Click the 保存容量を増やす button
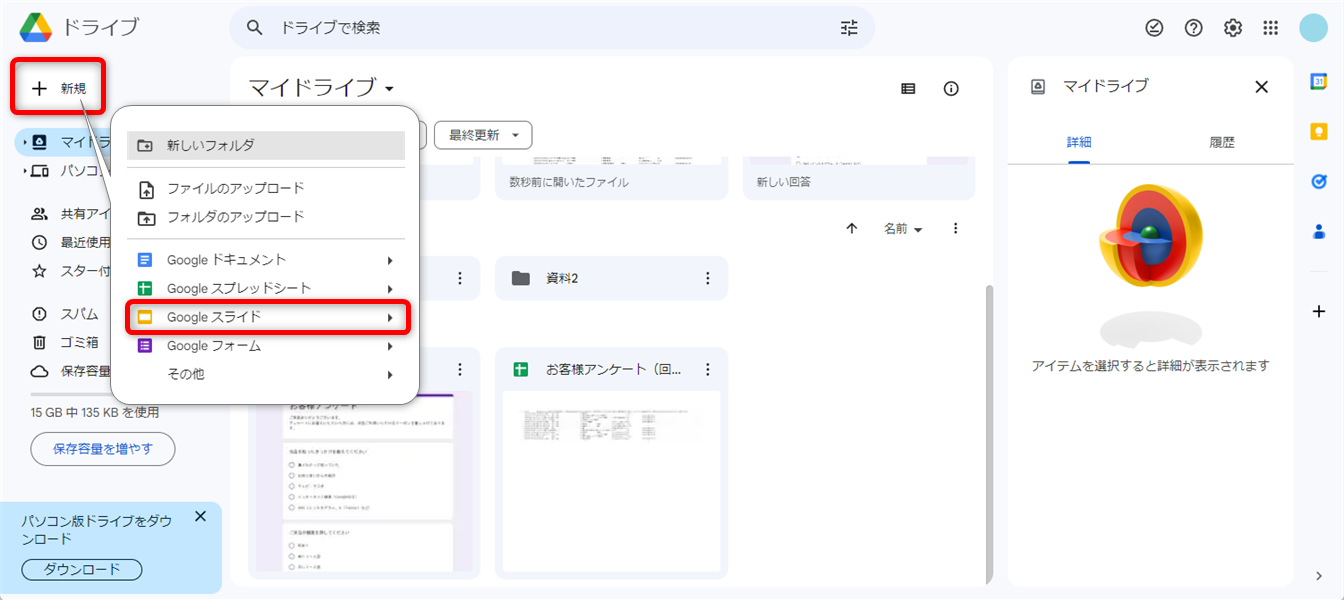This screenshot has width=1344, height=600. [x=103, y=449]
